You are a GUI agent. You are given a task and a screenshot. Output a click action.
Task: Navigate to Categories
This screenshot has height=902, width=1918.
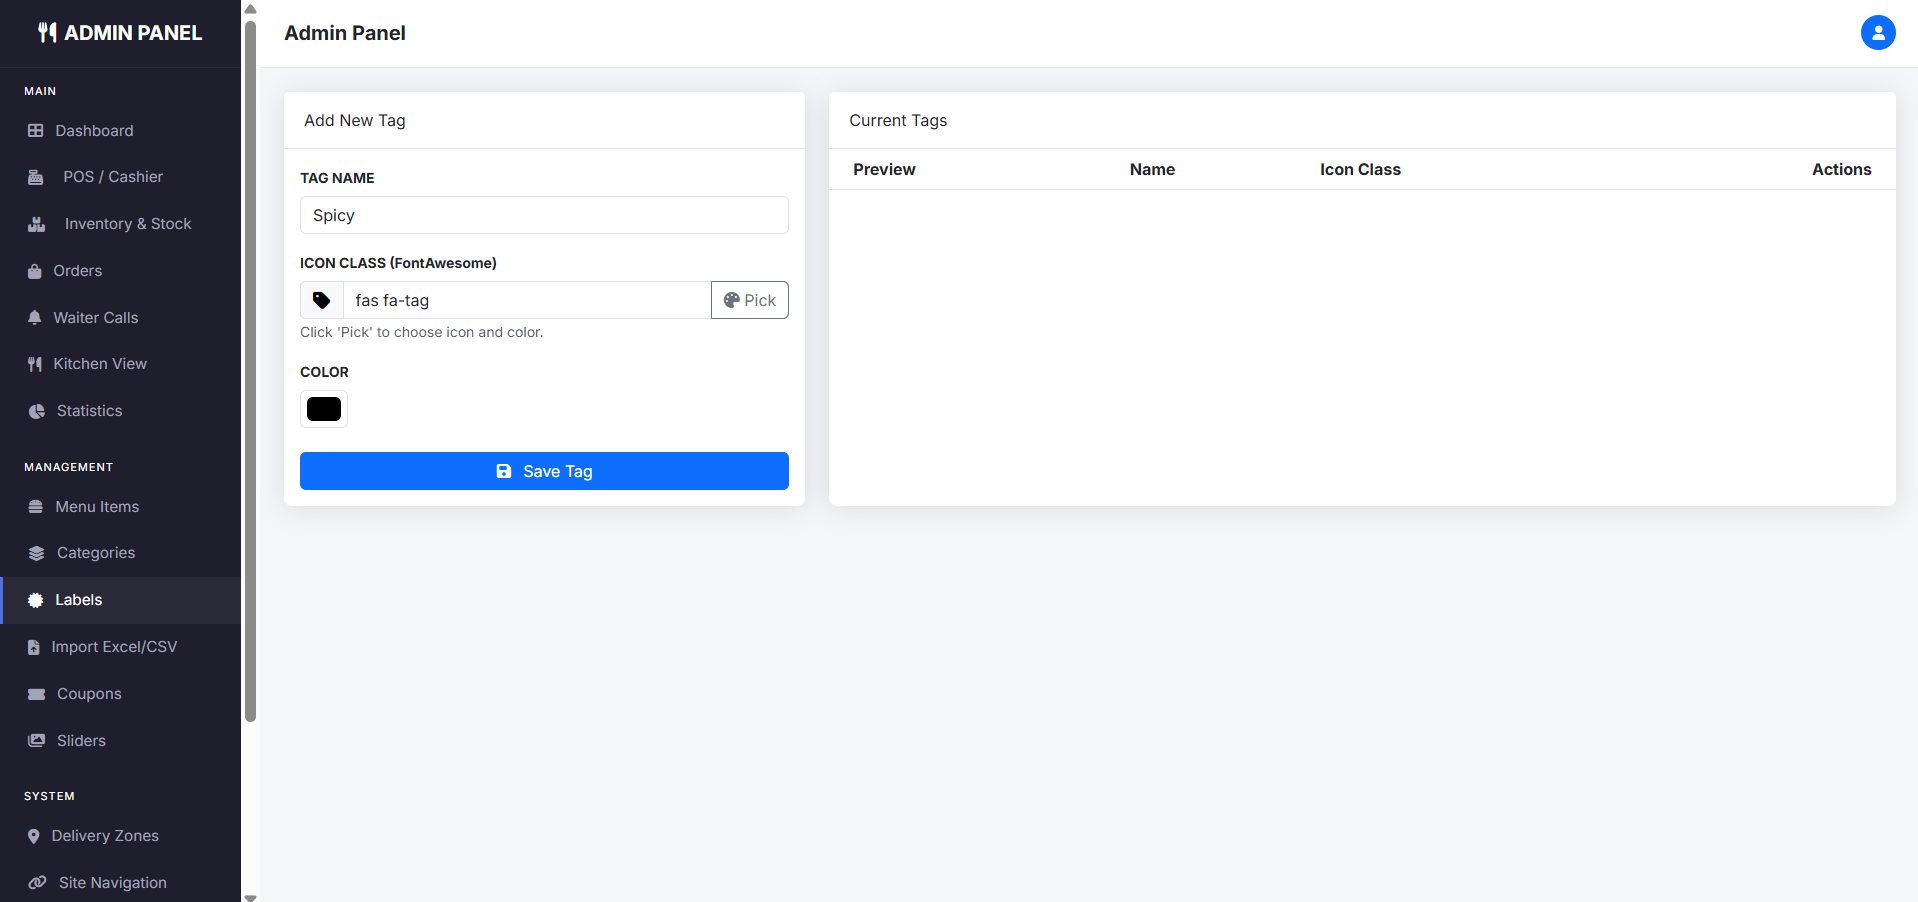pyautogui.click(x=95, y=553)
